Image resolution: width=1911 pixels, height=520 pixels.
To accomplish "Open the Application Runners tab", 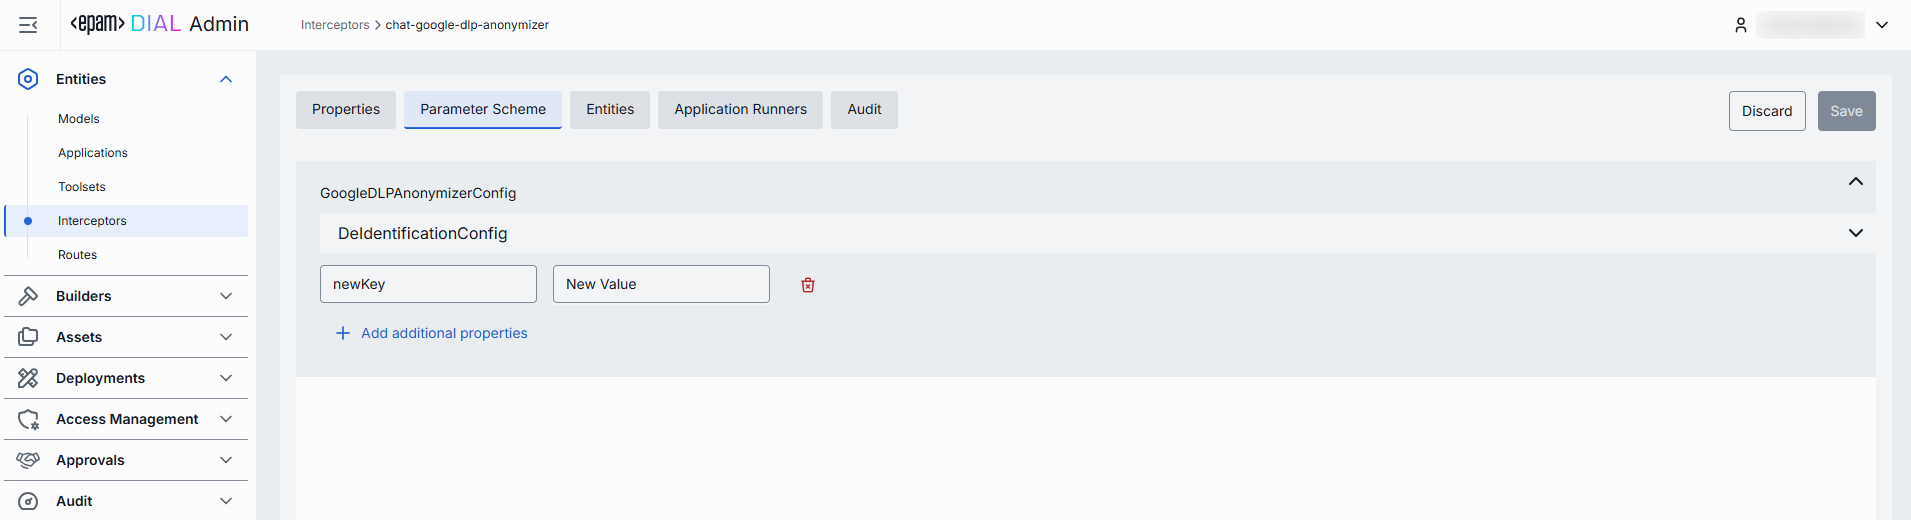I will 740,110.
